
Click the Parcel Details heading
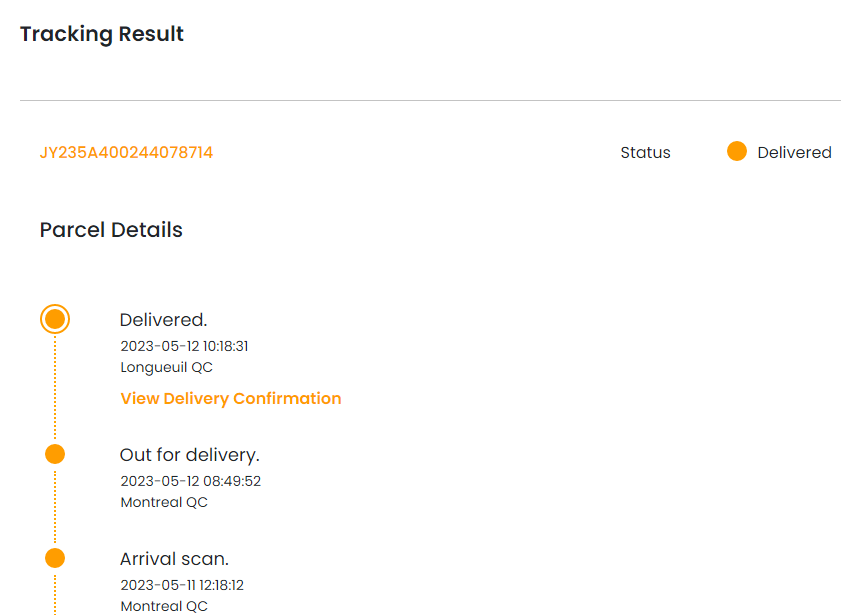coord(111,230)
